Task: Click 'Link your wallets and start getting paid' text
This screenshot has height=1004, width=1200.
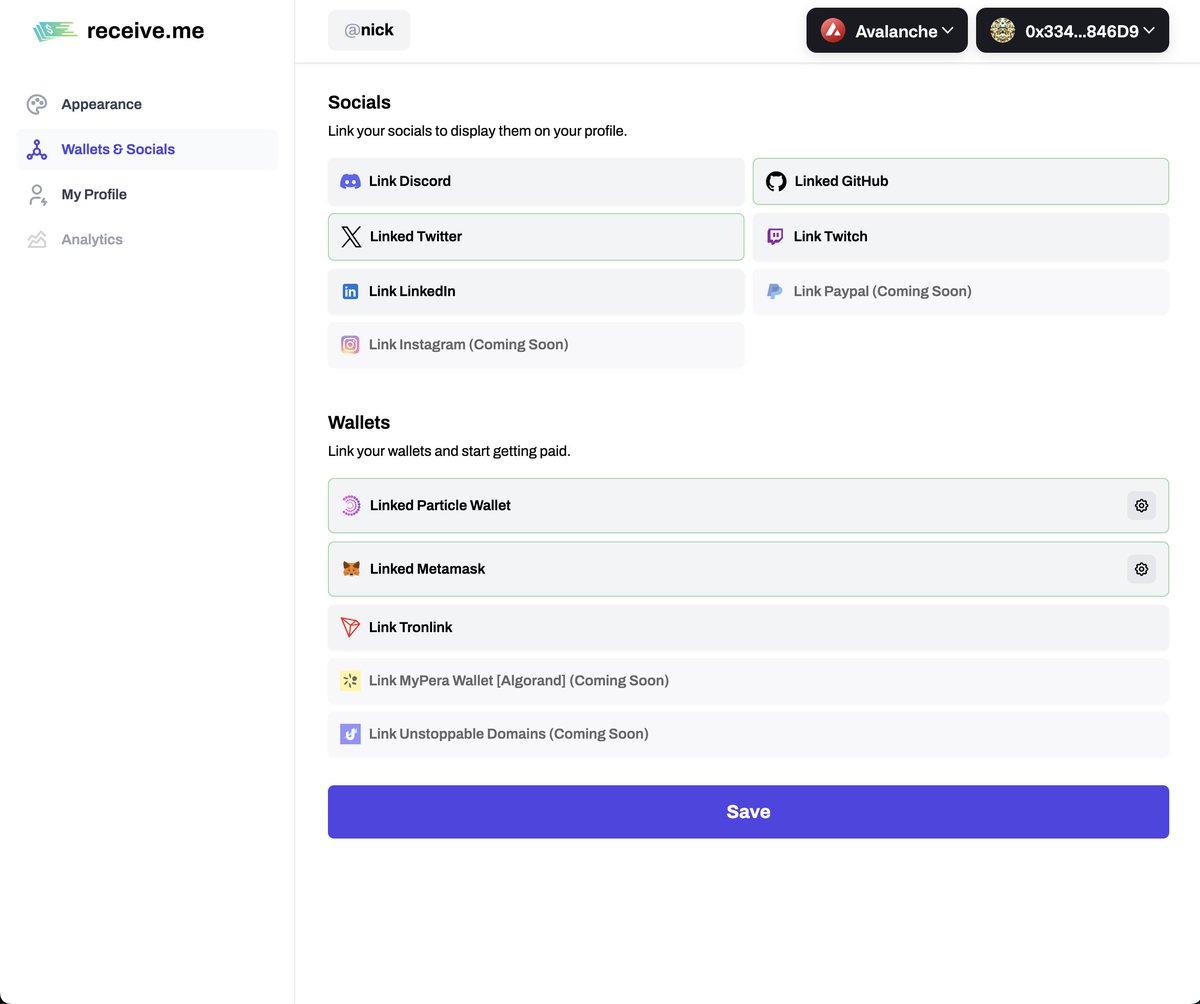Action: 449,451
